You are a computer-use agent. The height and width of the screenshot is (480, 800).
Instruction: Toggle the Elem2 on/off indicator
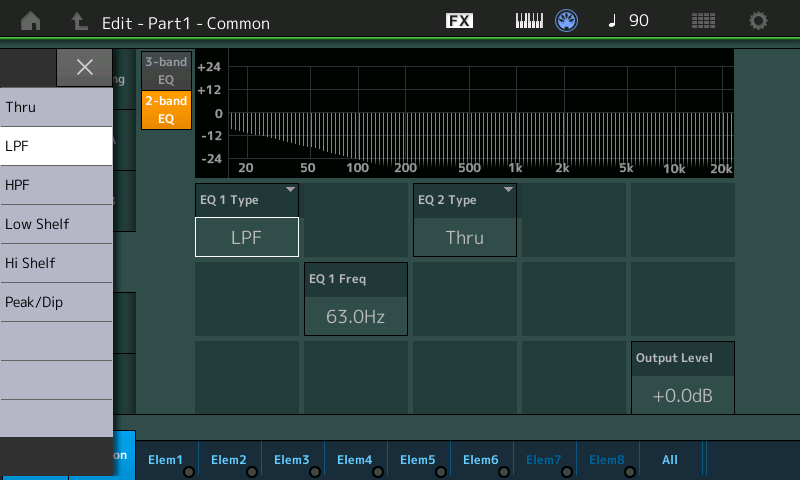[252, 472]
